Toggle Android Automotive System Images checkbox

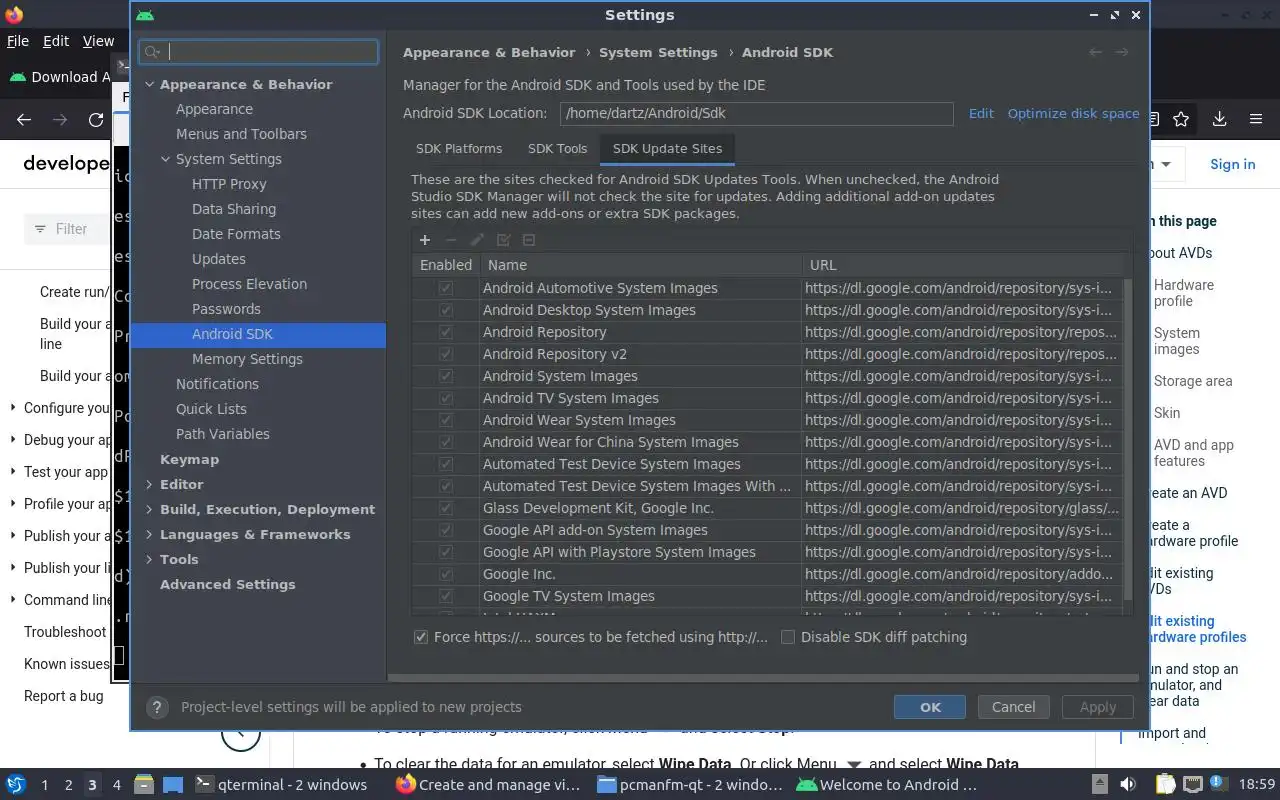pyautogui.click(x=446, y=288)
